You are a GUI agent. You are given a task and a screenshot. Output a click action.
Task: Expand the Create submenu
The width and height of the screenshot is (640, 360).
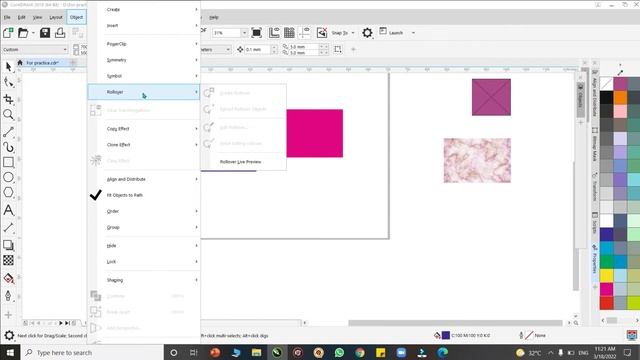pos(144,9)
